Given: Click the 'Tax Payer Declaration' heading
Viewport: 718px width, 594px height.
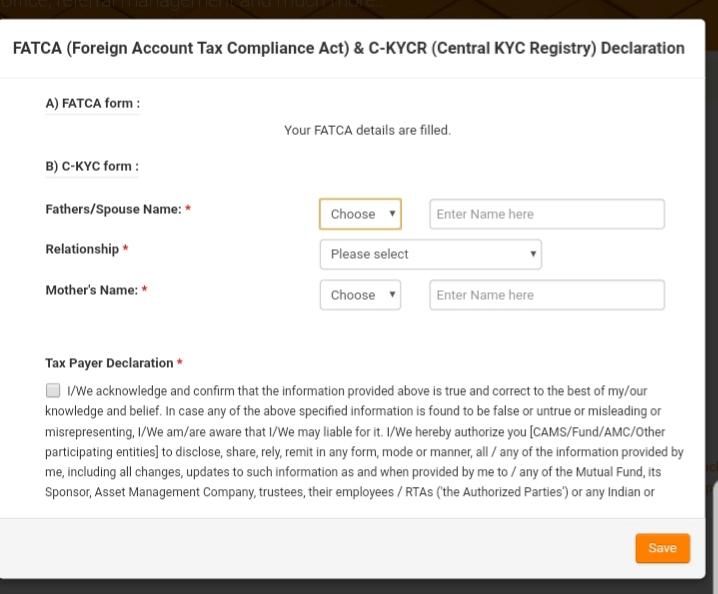Looking at the screenshot, I should 109,363.
